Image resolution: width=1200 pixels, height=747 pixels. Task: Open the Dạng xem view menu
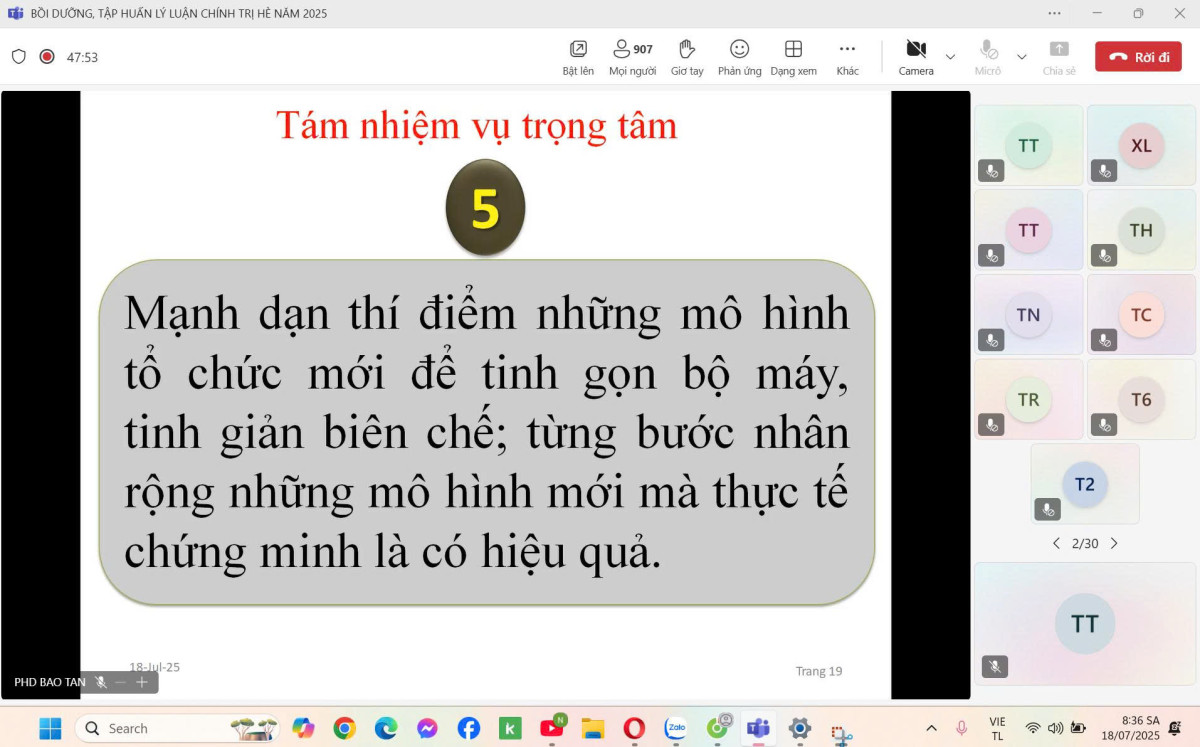click(x=793, y=56)
